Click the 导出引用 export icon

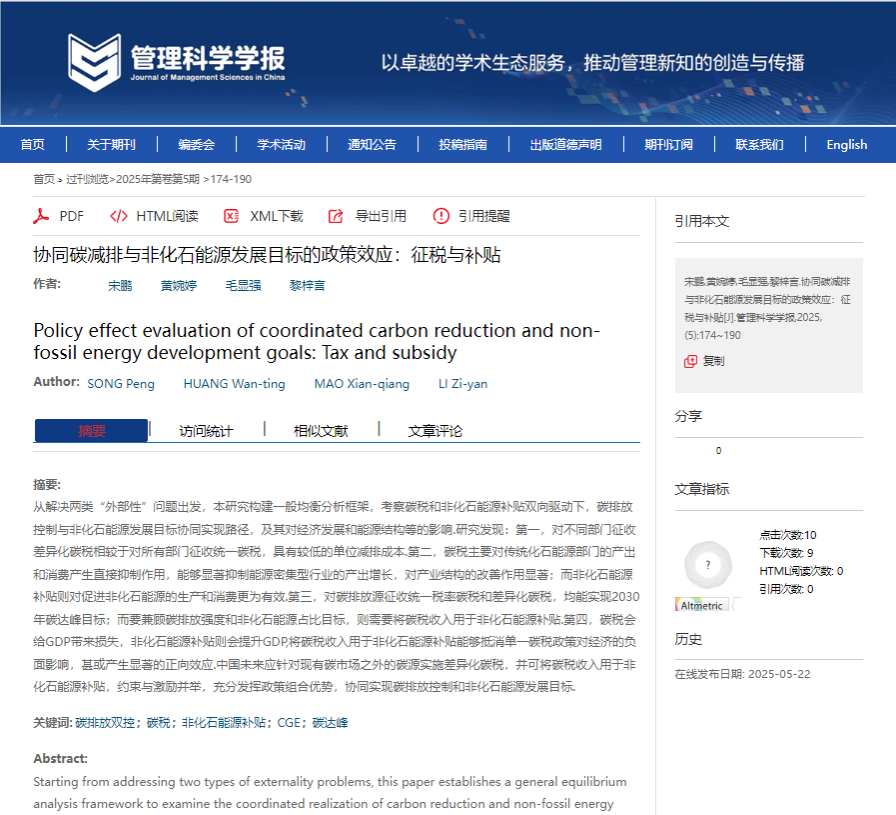336,216
